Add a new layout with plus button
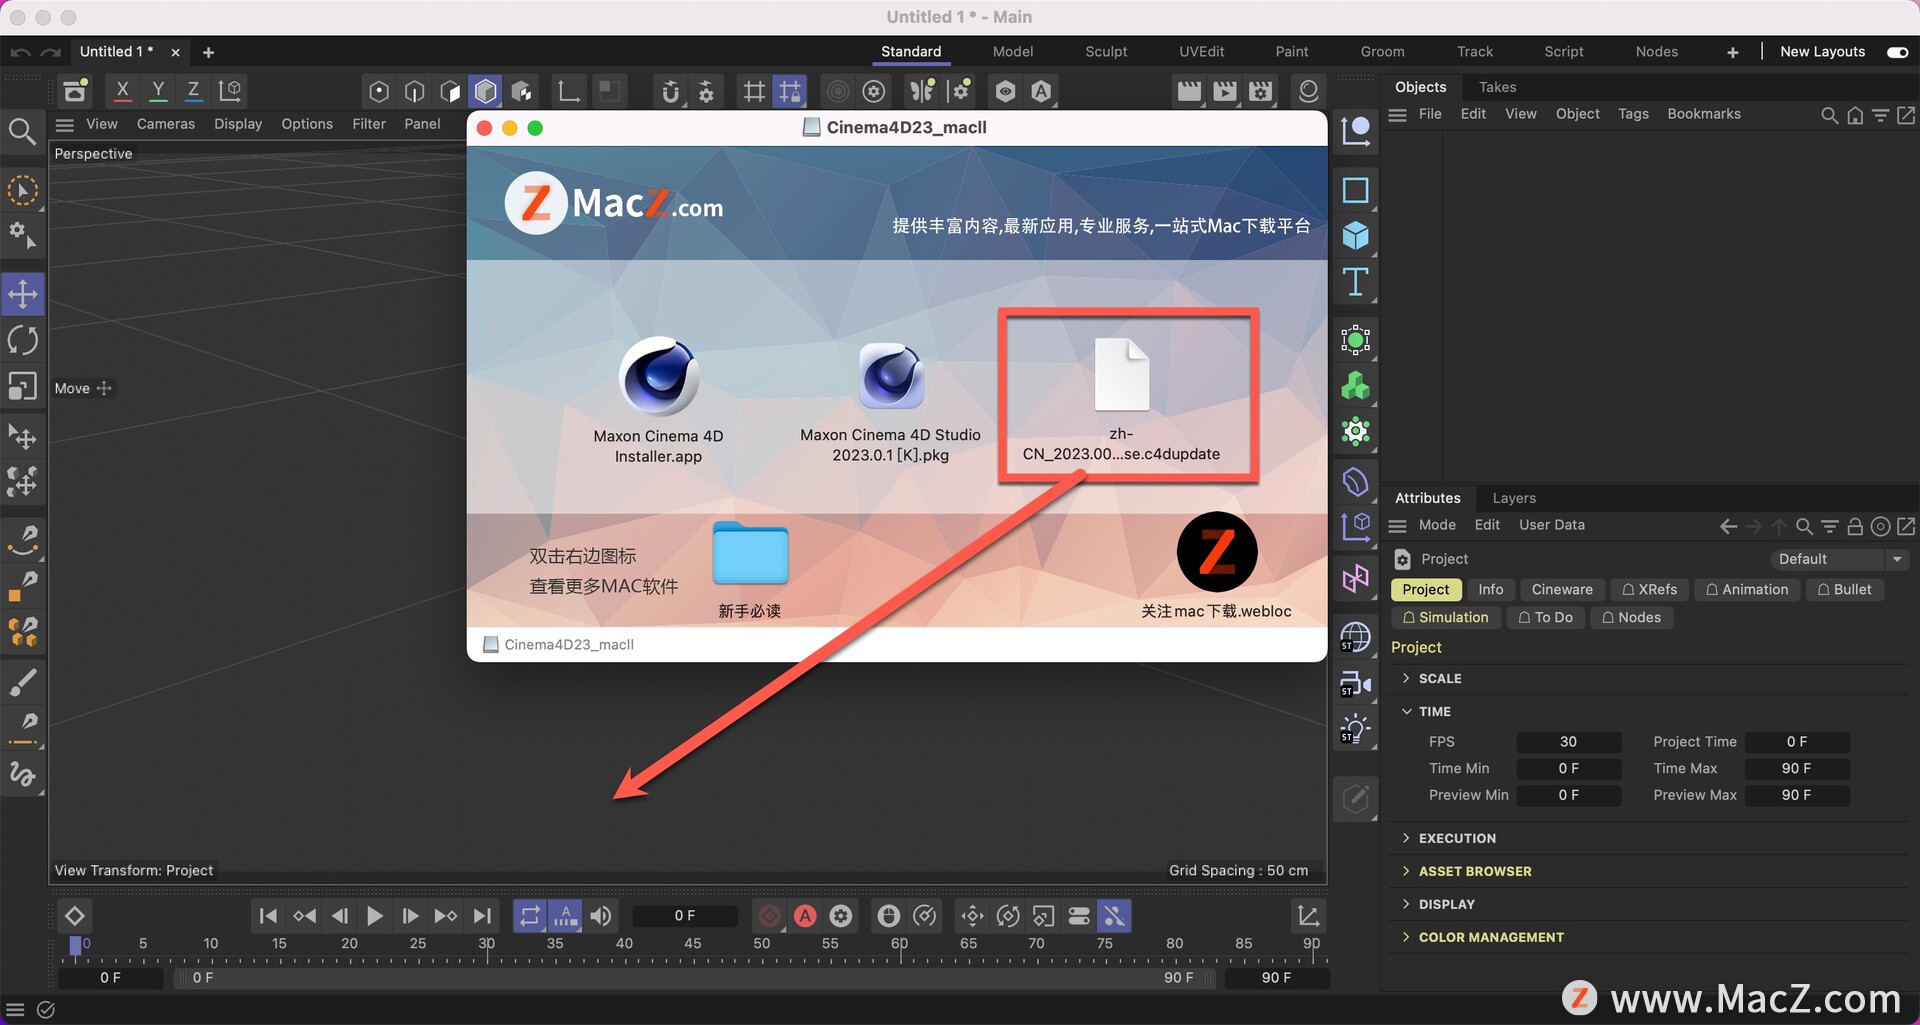1920x1025 pixels. pos(1732,52)
